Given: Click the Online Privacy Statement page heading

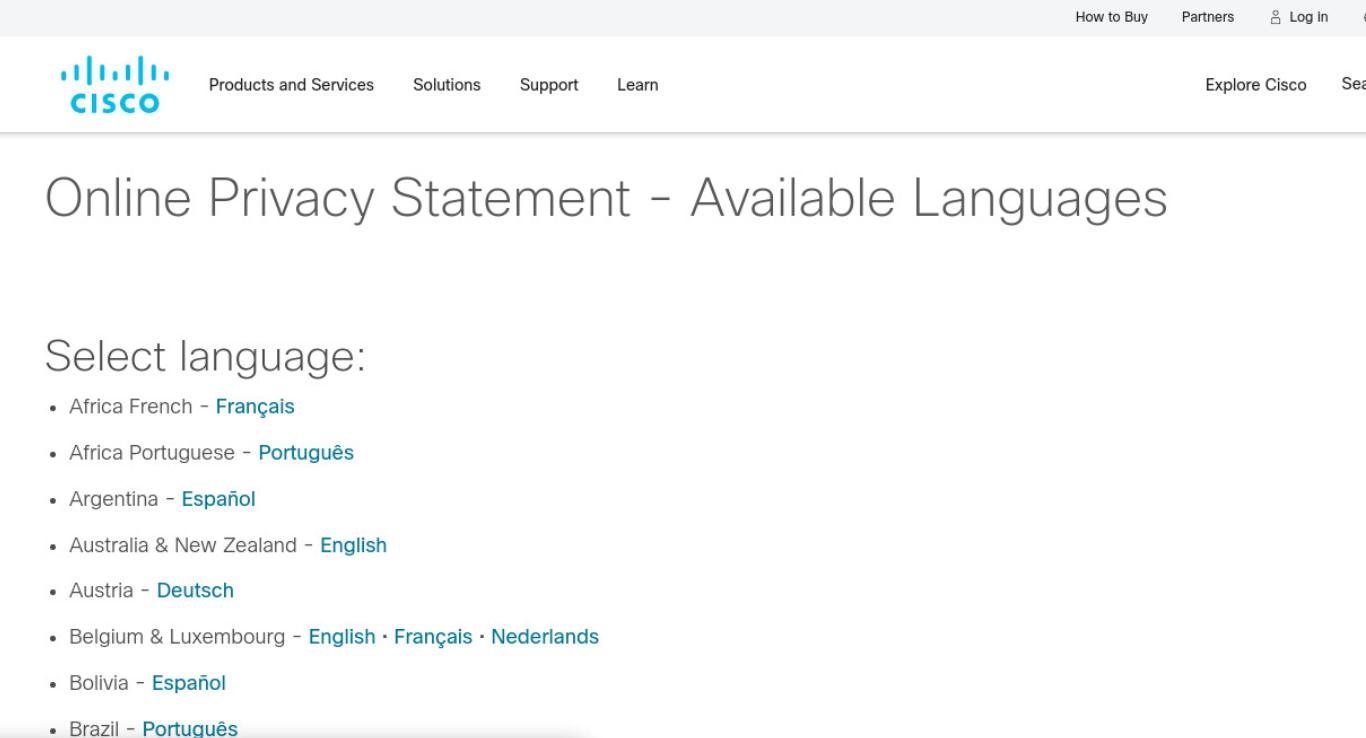Looking at the screenshot, I should pyautogui.click(x=606, y=198).
